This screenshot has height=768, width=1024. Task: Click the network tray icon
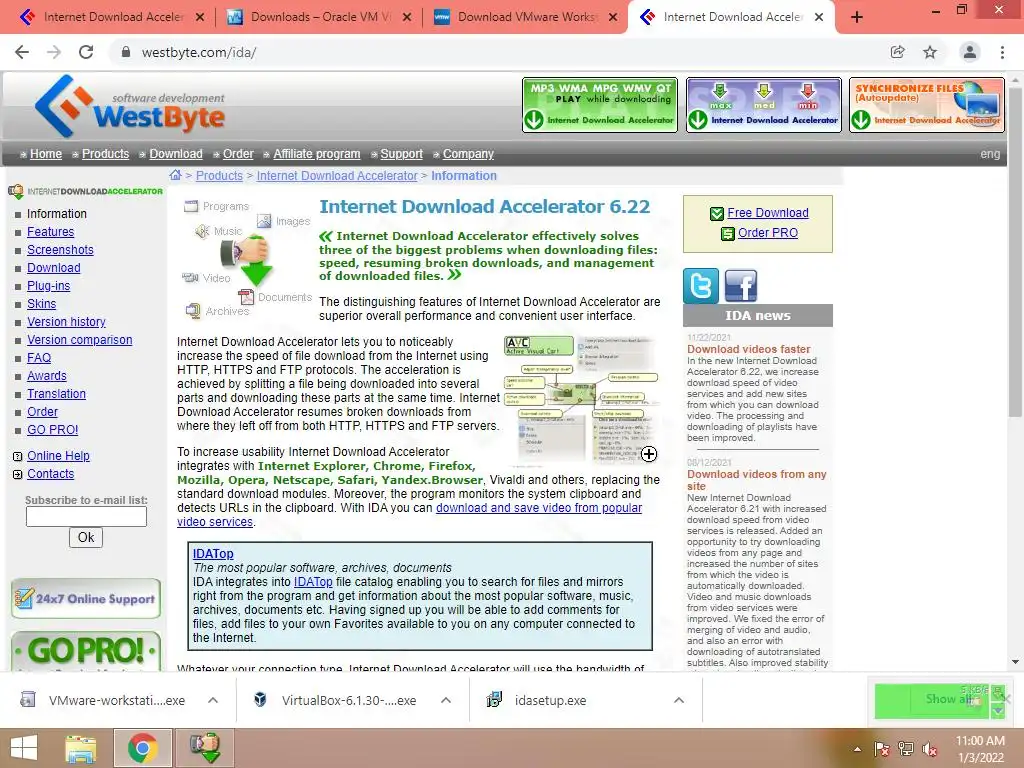(906, 749)
